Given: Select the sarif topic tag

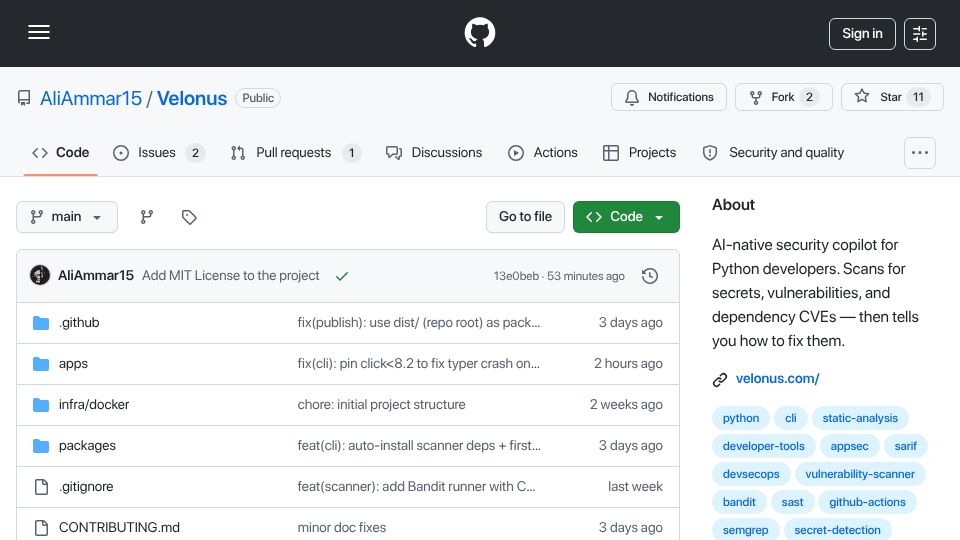Looking at the screenshot, I should click(906, 446).
